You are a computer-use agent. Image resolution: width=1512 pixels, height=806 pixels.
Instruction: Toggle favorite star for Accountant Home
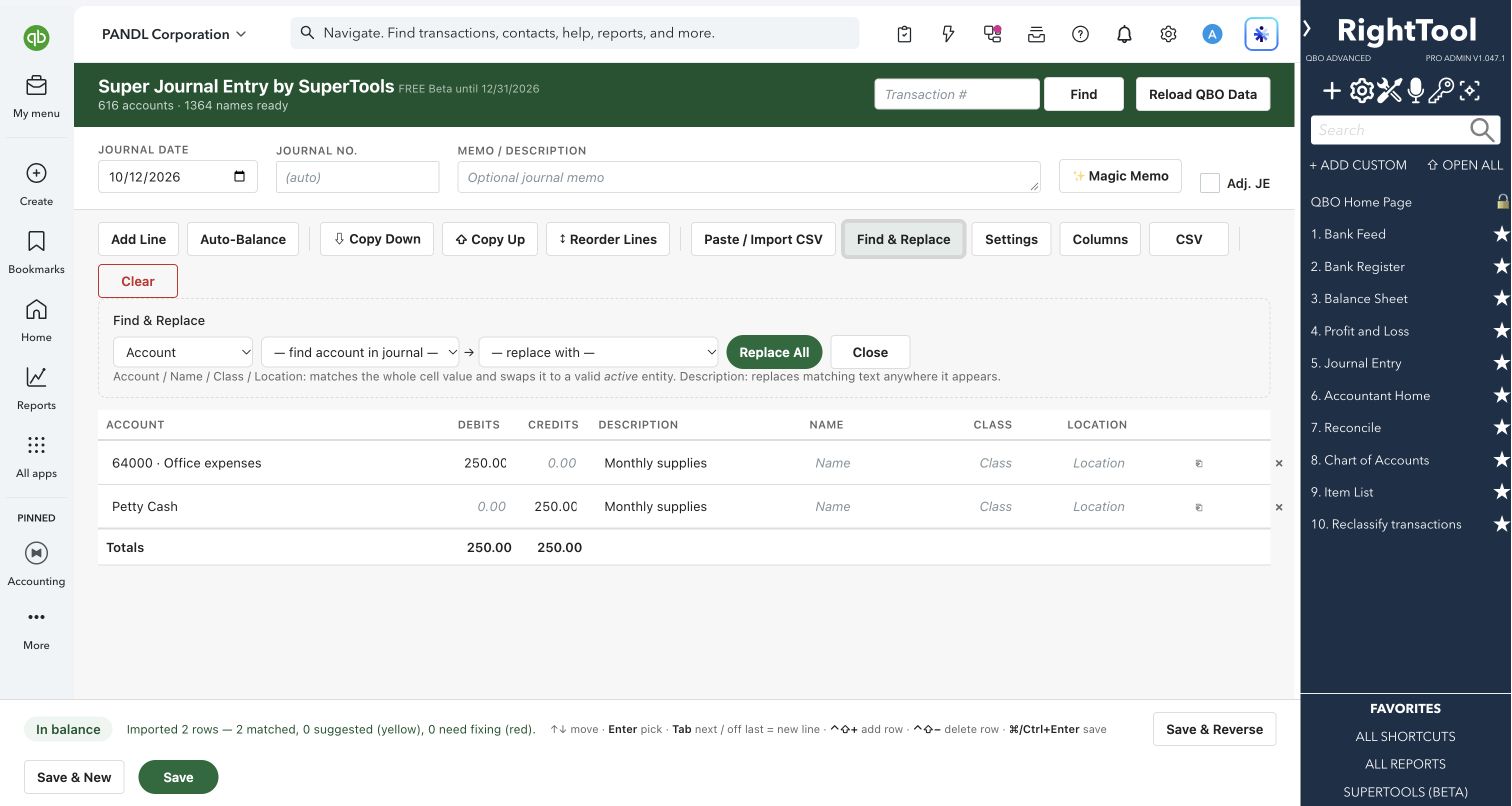tap(1501, 396)
